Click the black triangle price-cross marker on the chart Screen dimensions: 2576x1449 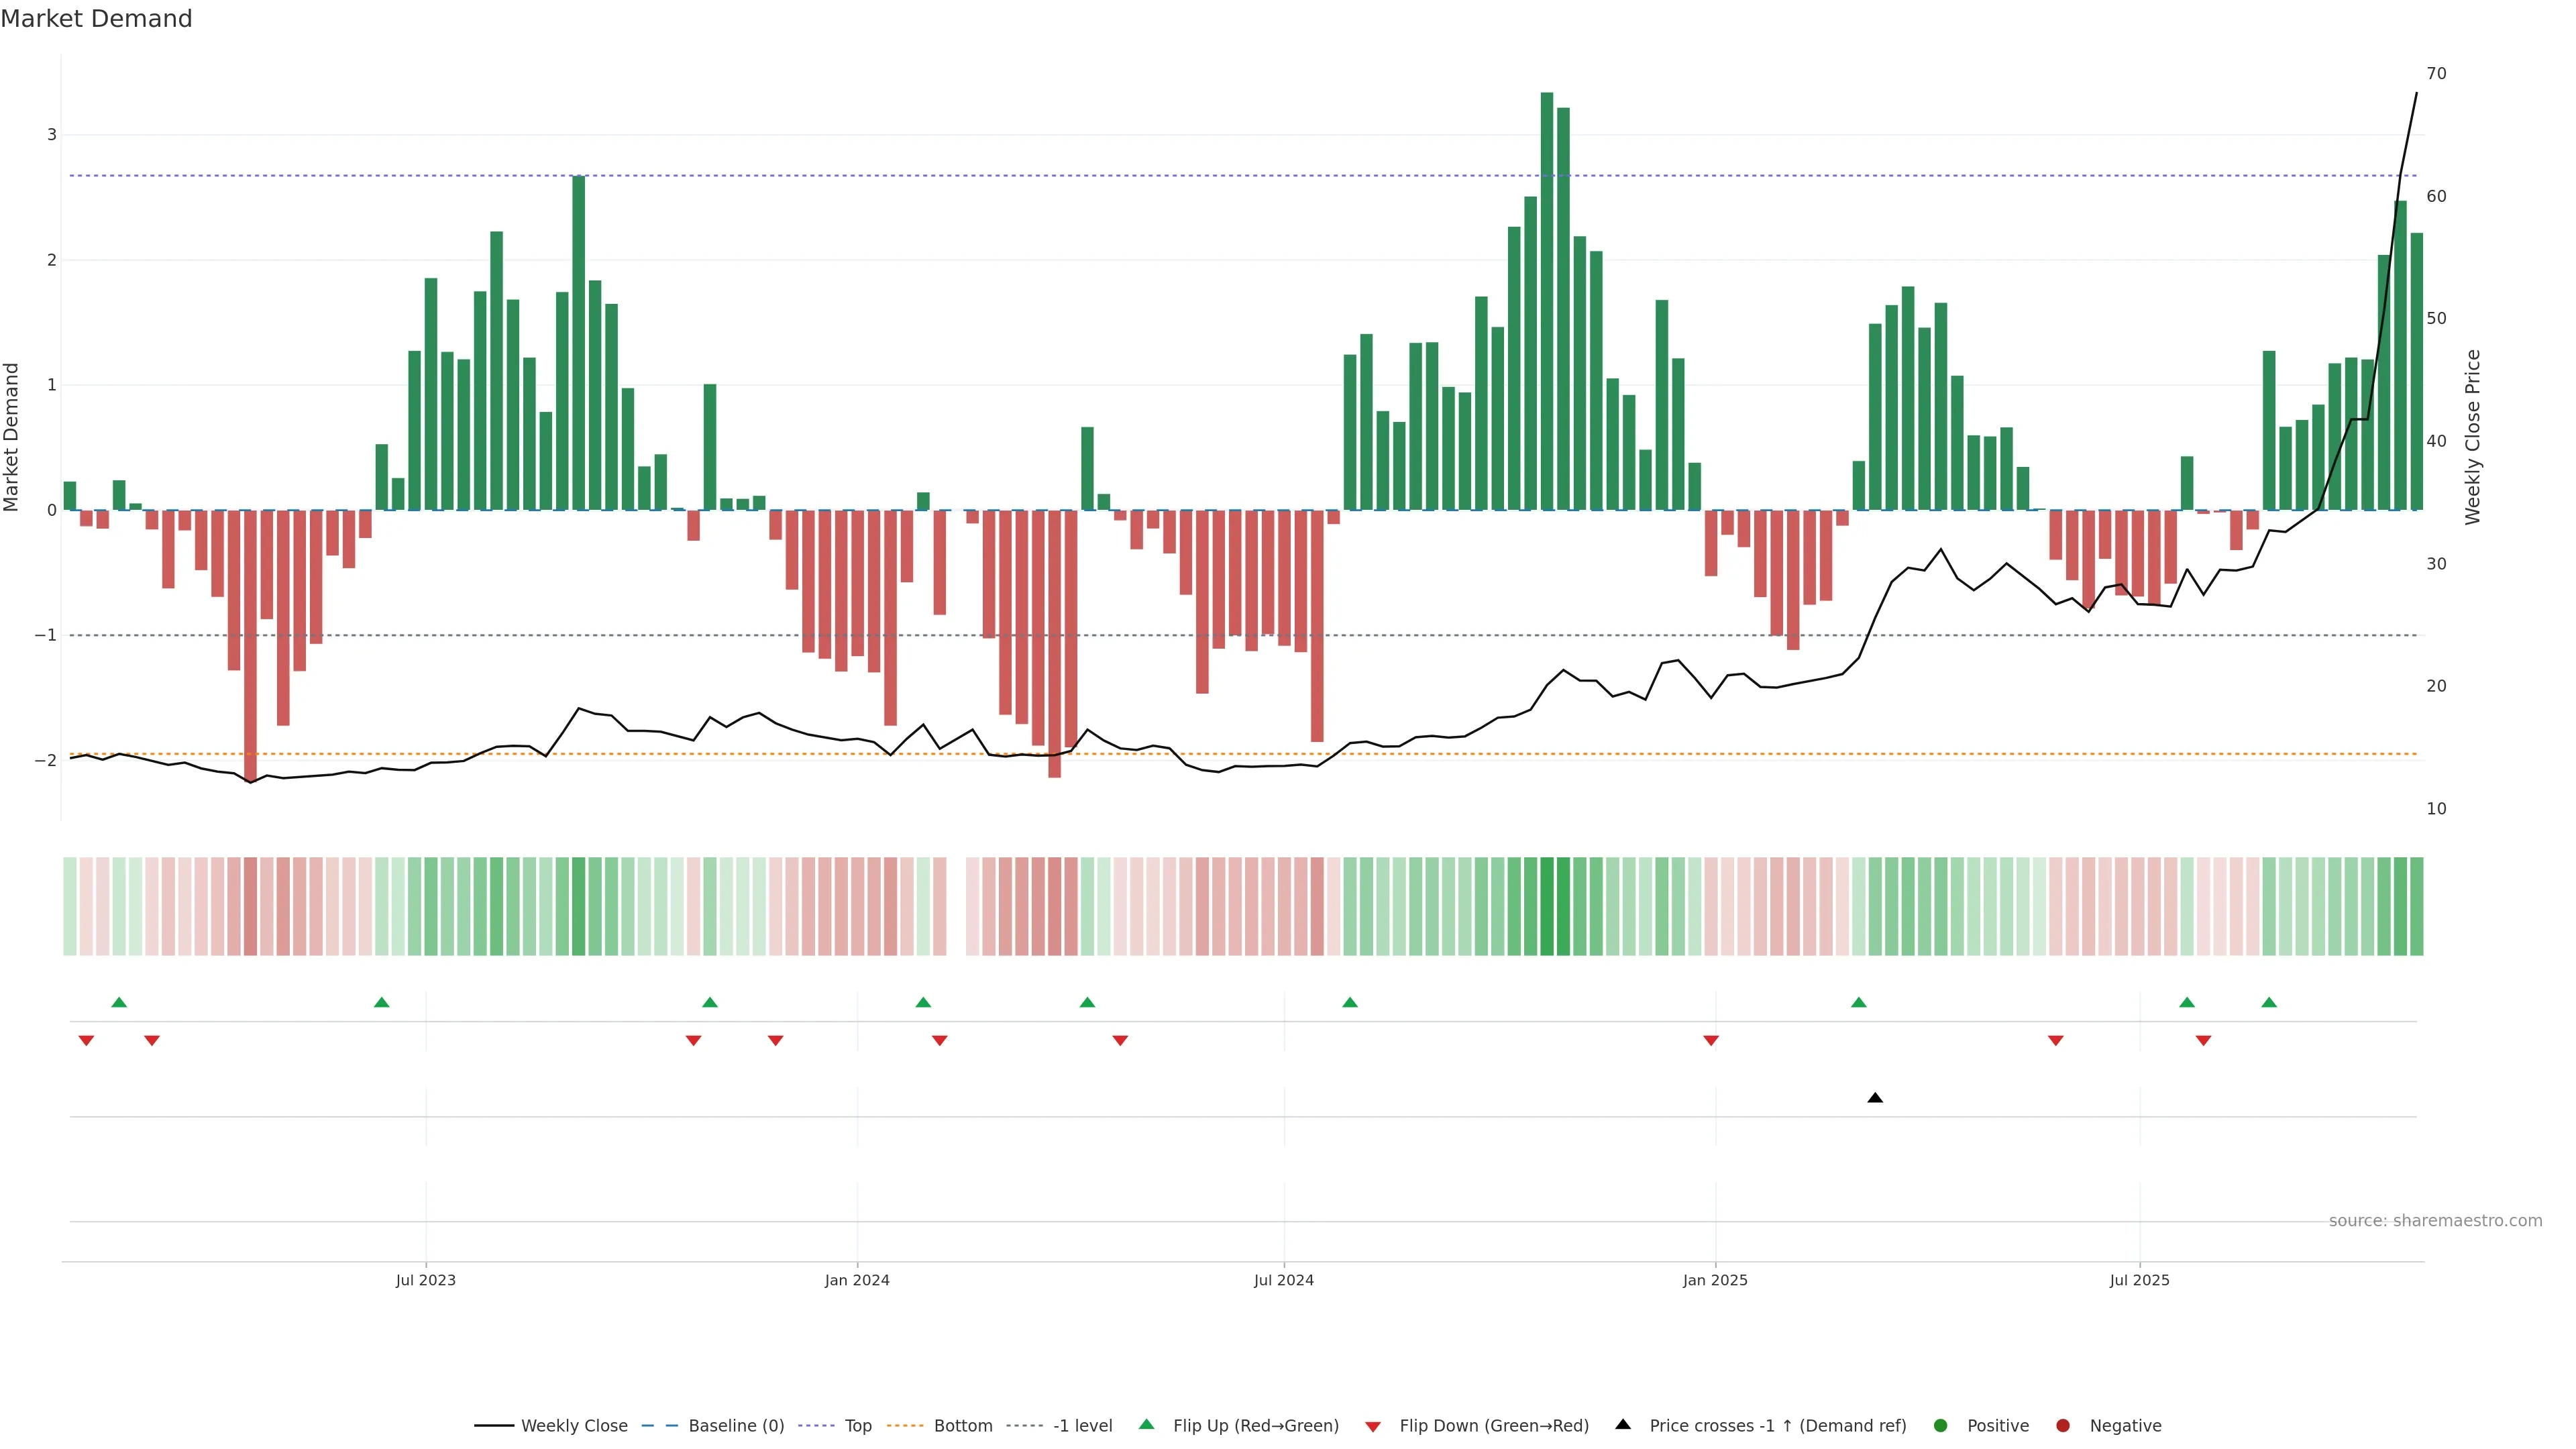(1875, 1098)
